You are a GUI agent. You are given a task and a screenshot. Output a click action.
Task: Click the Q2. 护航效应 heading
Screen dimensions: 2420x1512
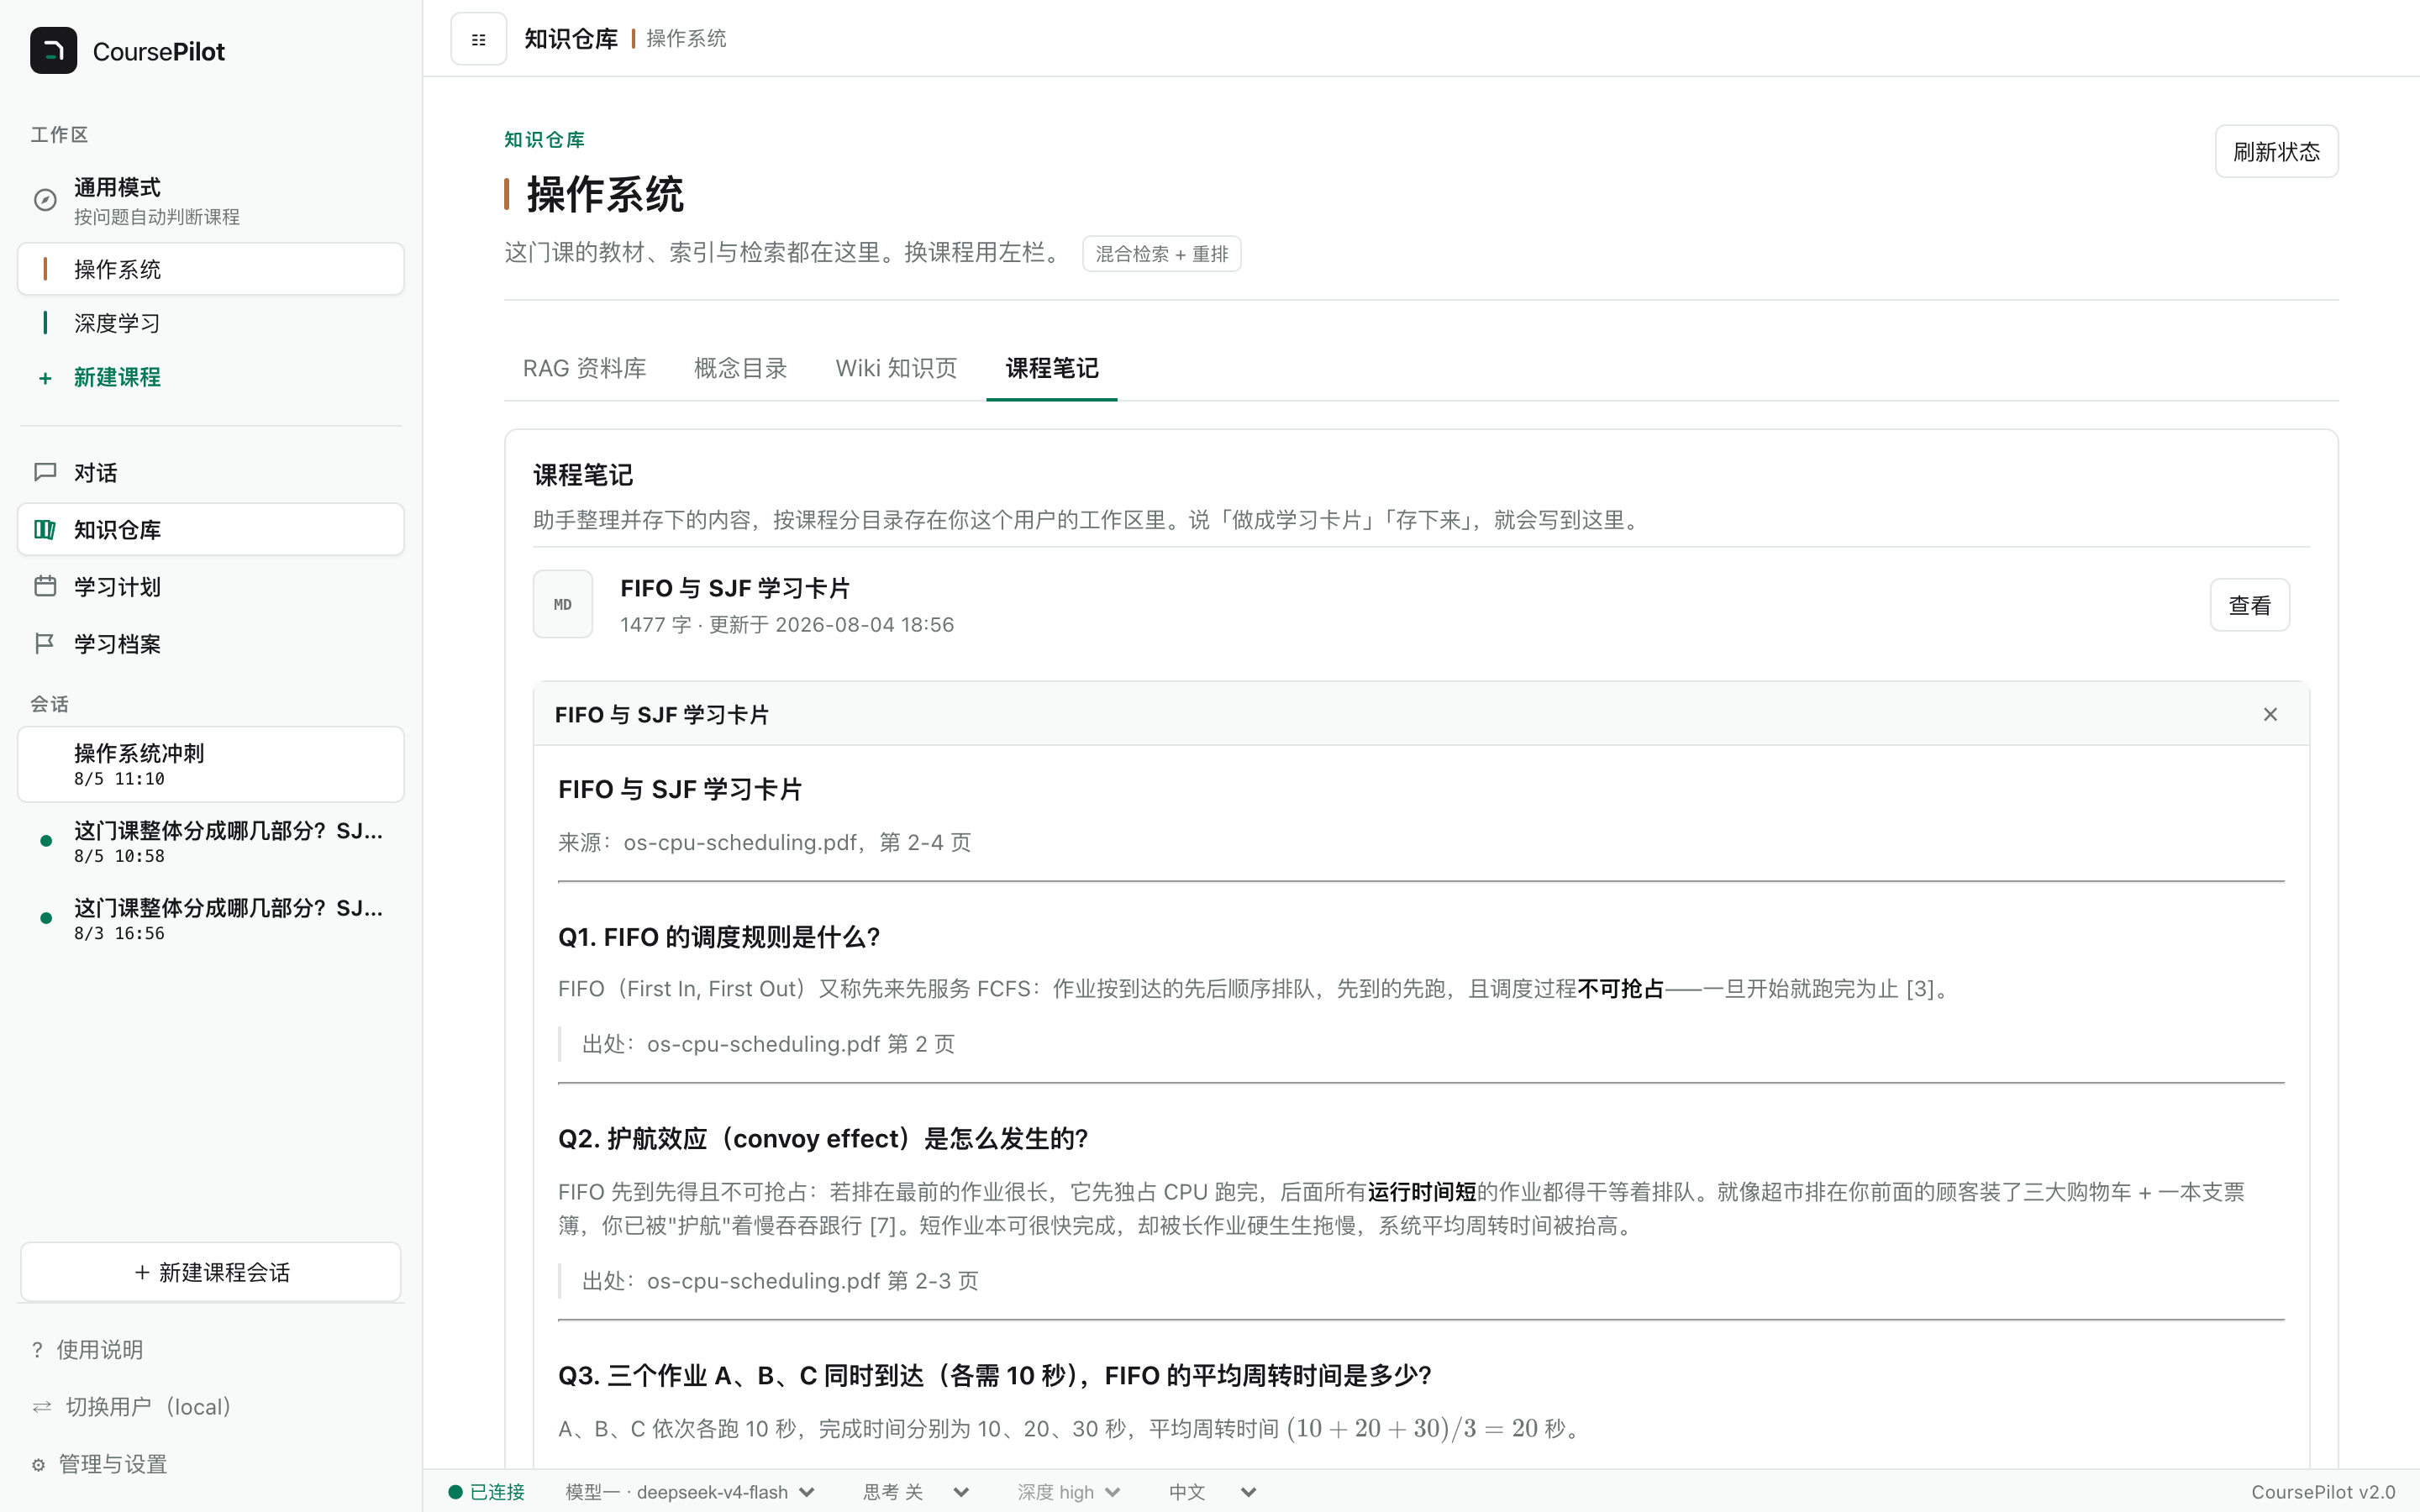click(x=822, y=1138)
